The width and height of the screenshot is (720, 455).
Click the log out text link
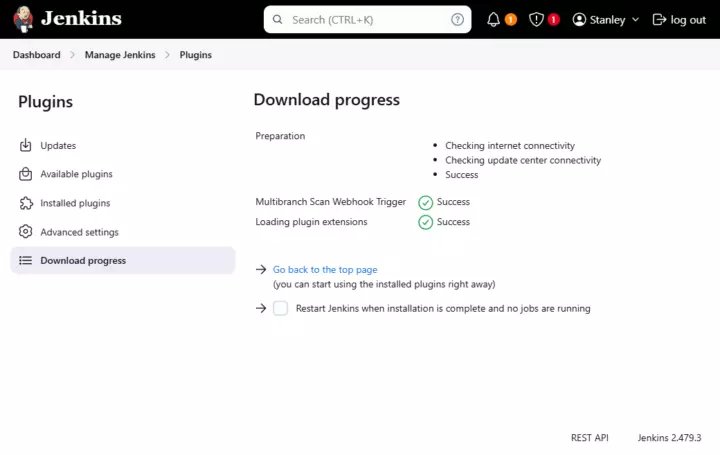click(688, 20)
